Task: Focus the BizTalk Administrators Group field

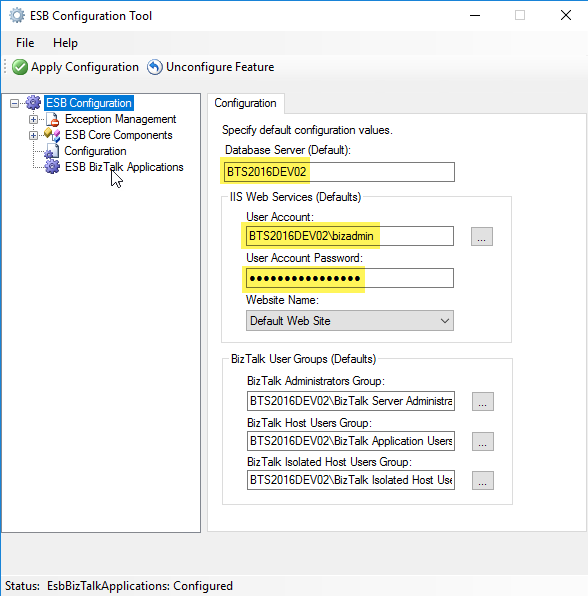Action: (351, 401)
